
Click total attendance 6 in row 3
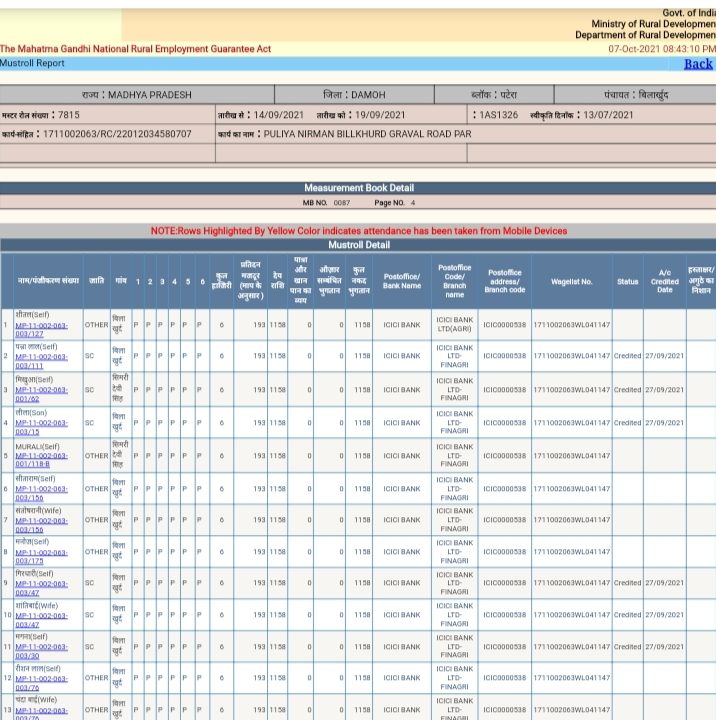coord(221,390)
